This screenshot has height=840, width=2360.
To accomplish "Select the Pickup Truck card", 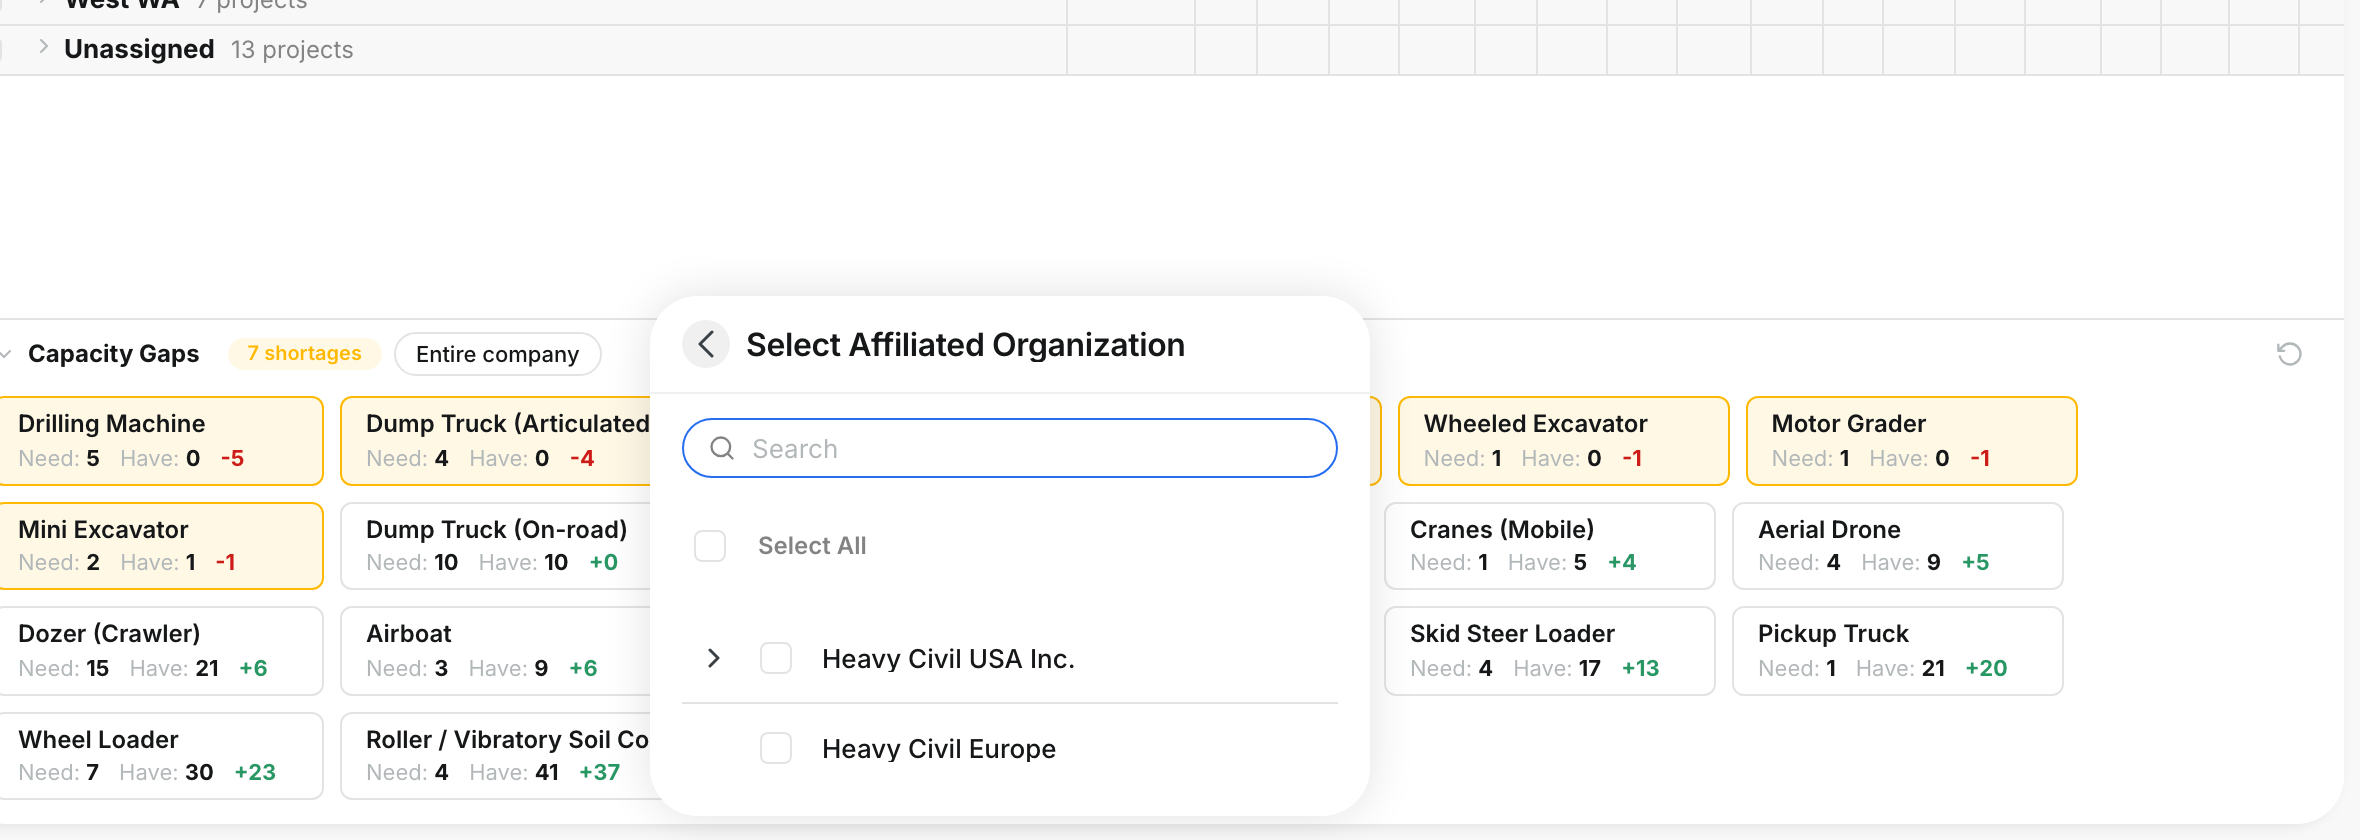I will point(1898,651).
